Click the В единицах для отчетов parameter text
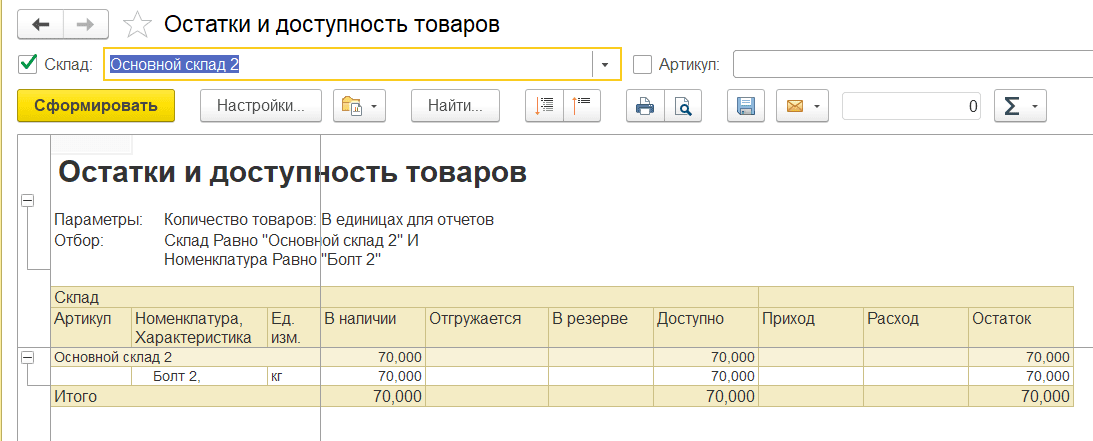This screenshot has height=441, width=1093. pos(407,220)
